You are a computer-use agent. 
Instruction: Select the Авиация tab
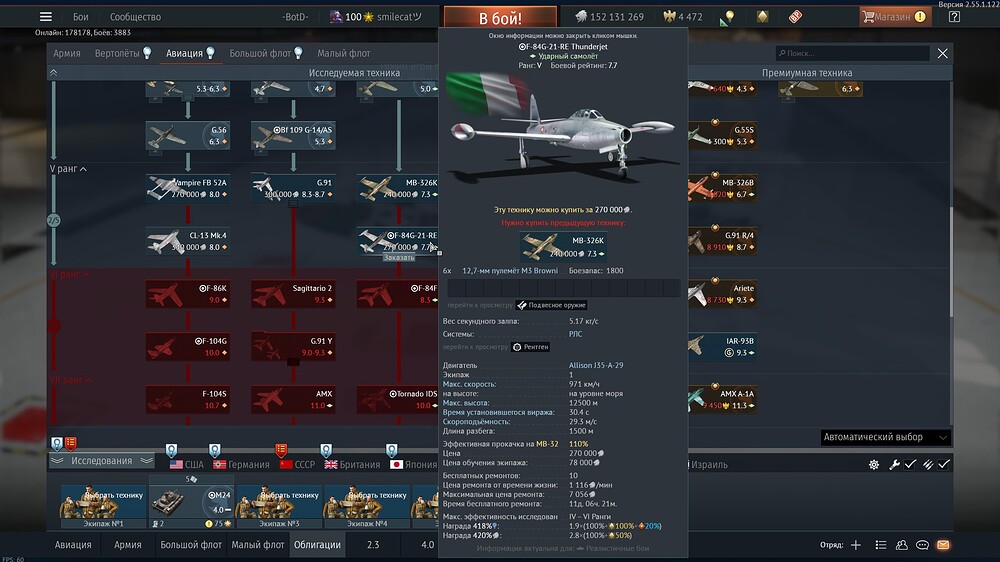tap(190, 54)
